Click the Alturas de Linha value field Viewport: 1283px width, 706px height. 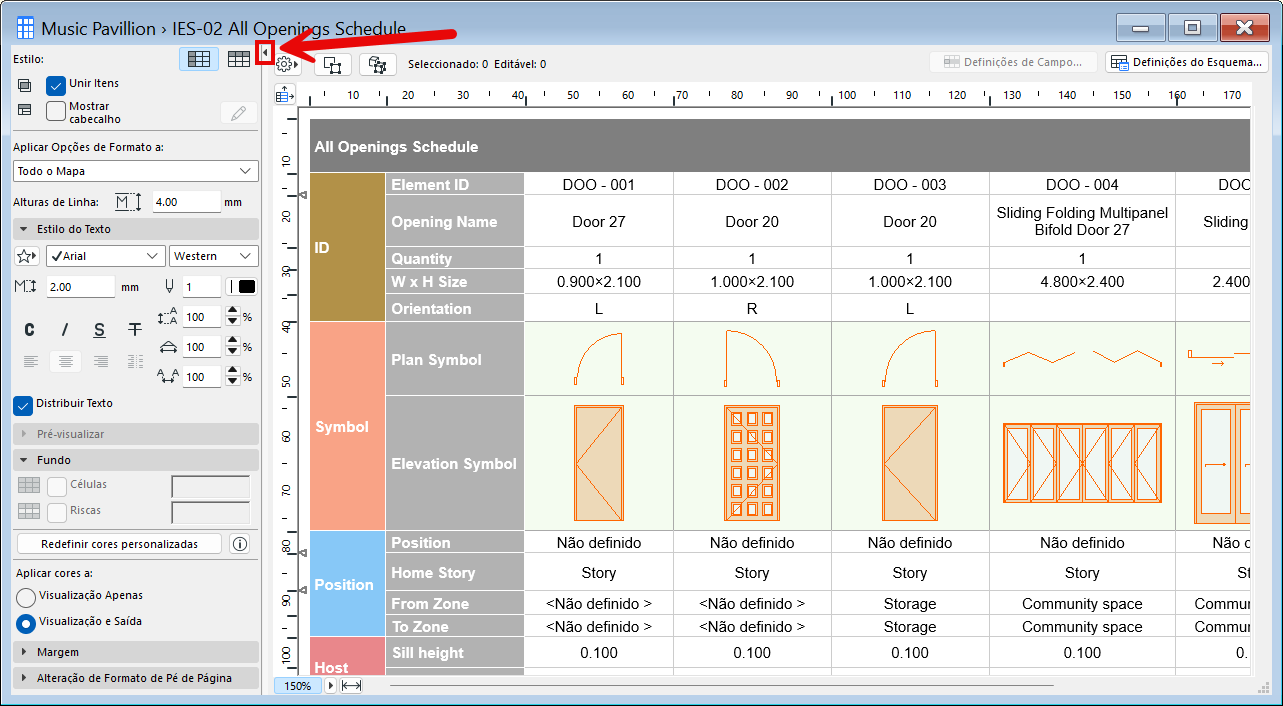pos(187,201)
